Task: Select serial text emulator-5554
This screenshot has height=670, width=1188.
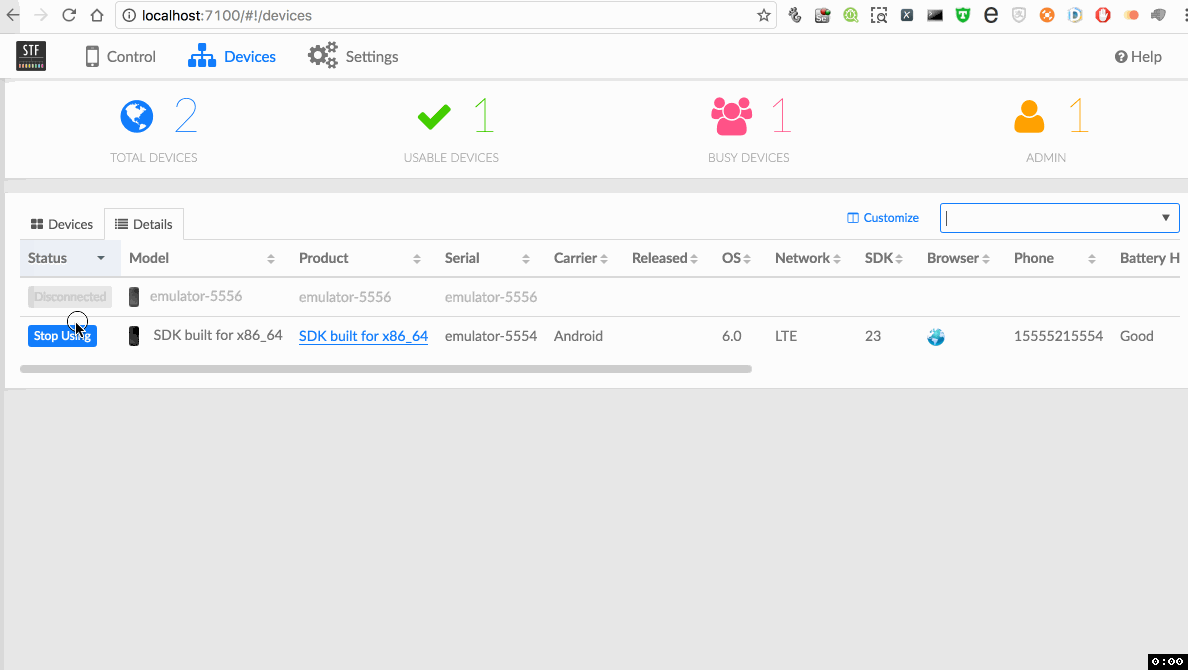Action: pyautogui.click(x=491, y=336)
